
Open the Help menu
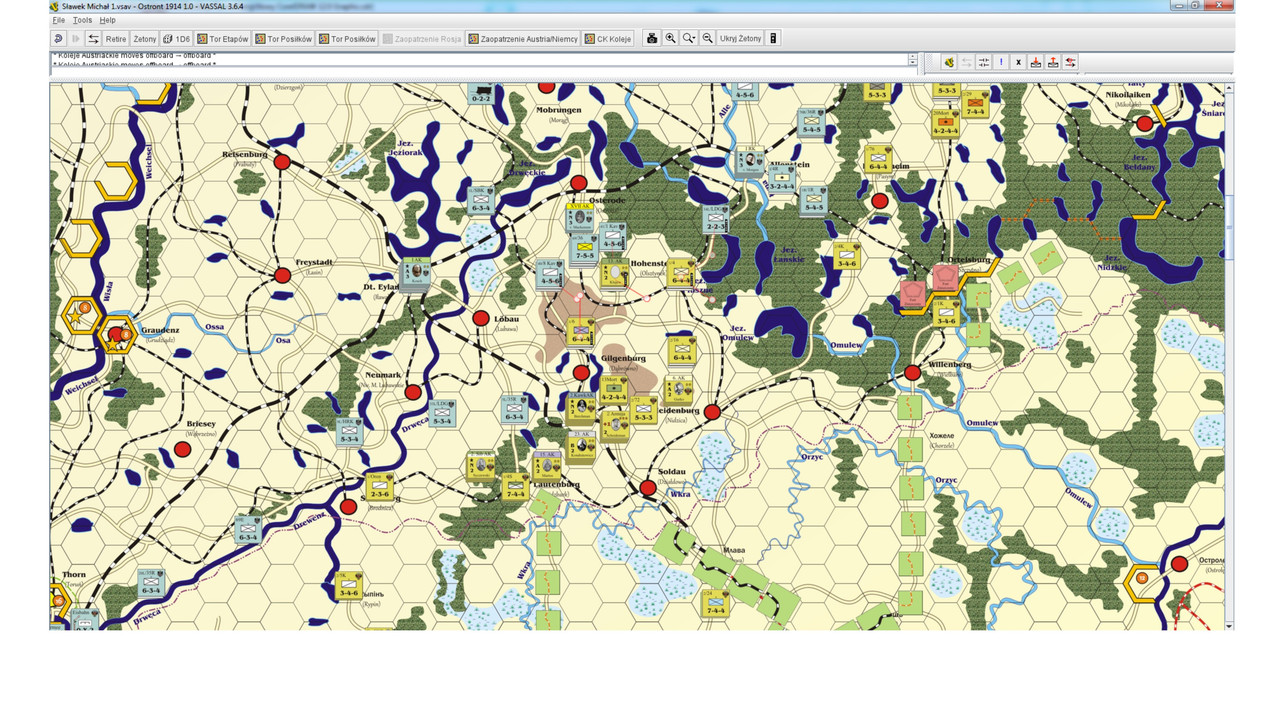[107, 20]
